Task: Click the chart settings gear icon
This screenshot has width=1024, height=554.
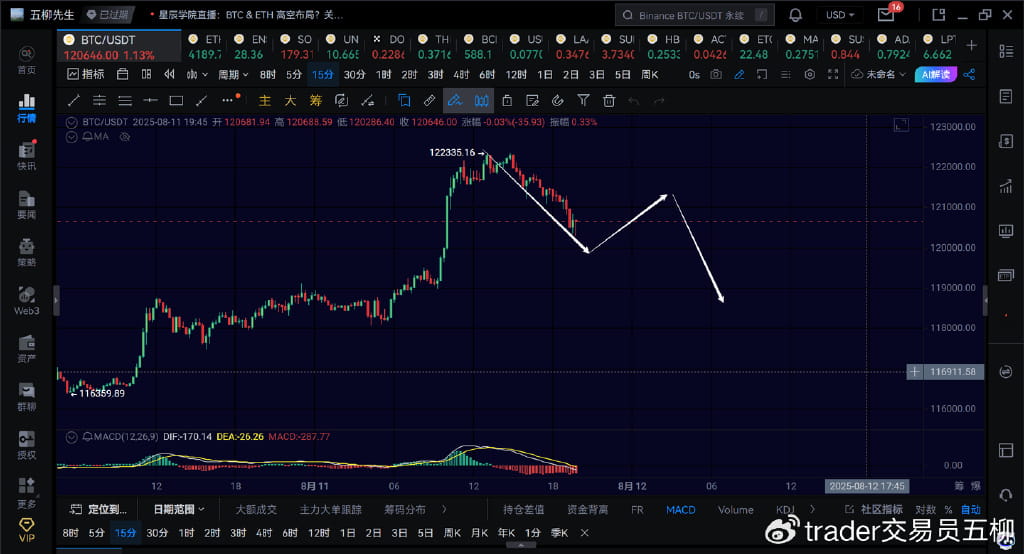Action: tap(809, 74)
